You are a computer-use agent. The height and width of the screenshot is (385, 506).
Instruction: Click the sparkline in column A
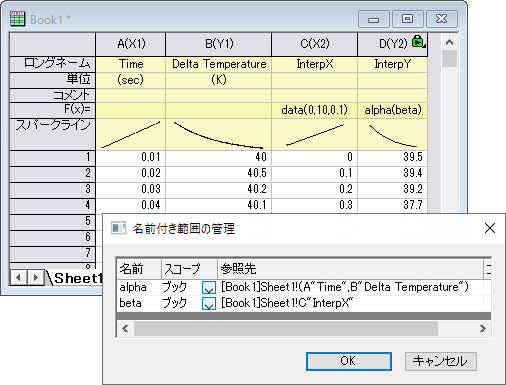pos(131,134)
